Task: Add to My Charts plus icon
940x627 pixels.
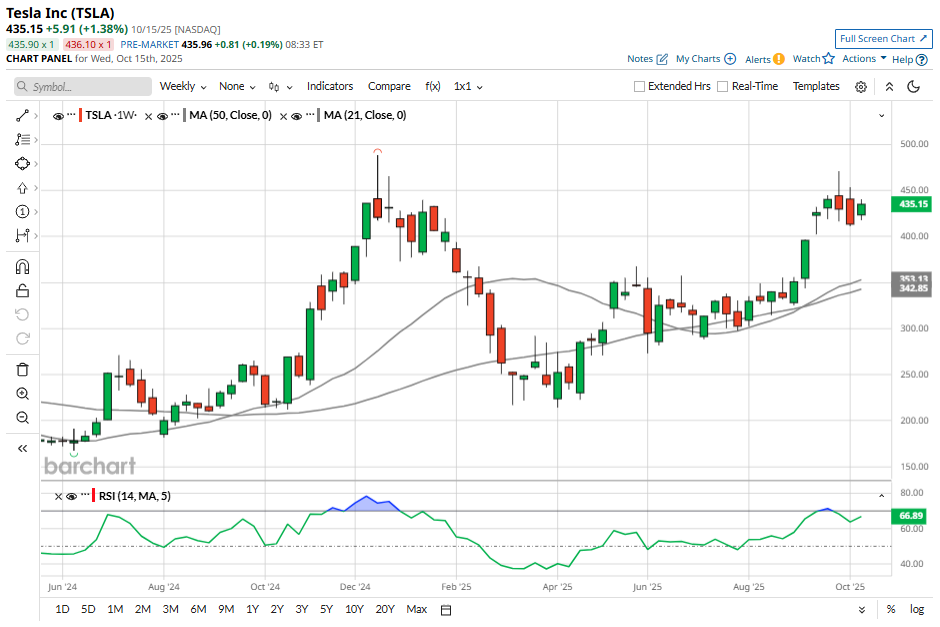Action: tap(730, 59)
